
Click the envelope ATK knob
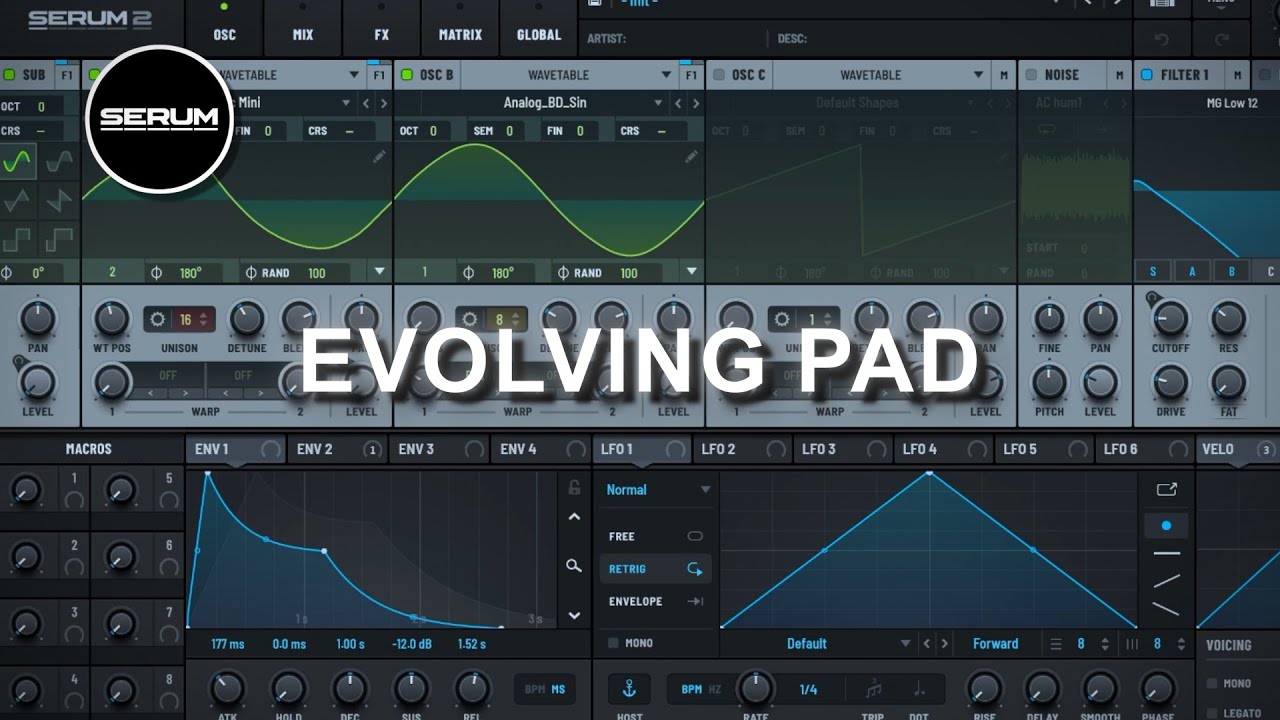click(x=227, y=689)
